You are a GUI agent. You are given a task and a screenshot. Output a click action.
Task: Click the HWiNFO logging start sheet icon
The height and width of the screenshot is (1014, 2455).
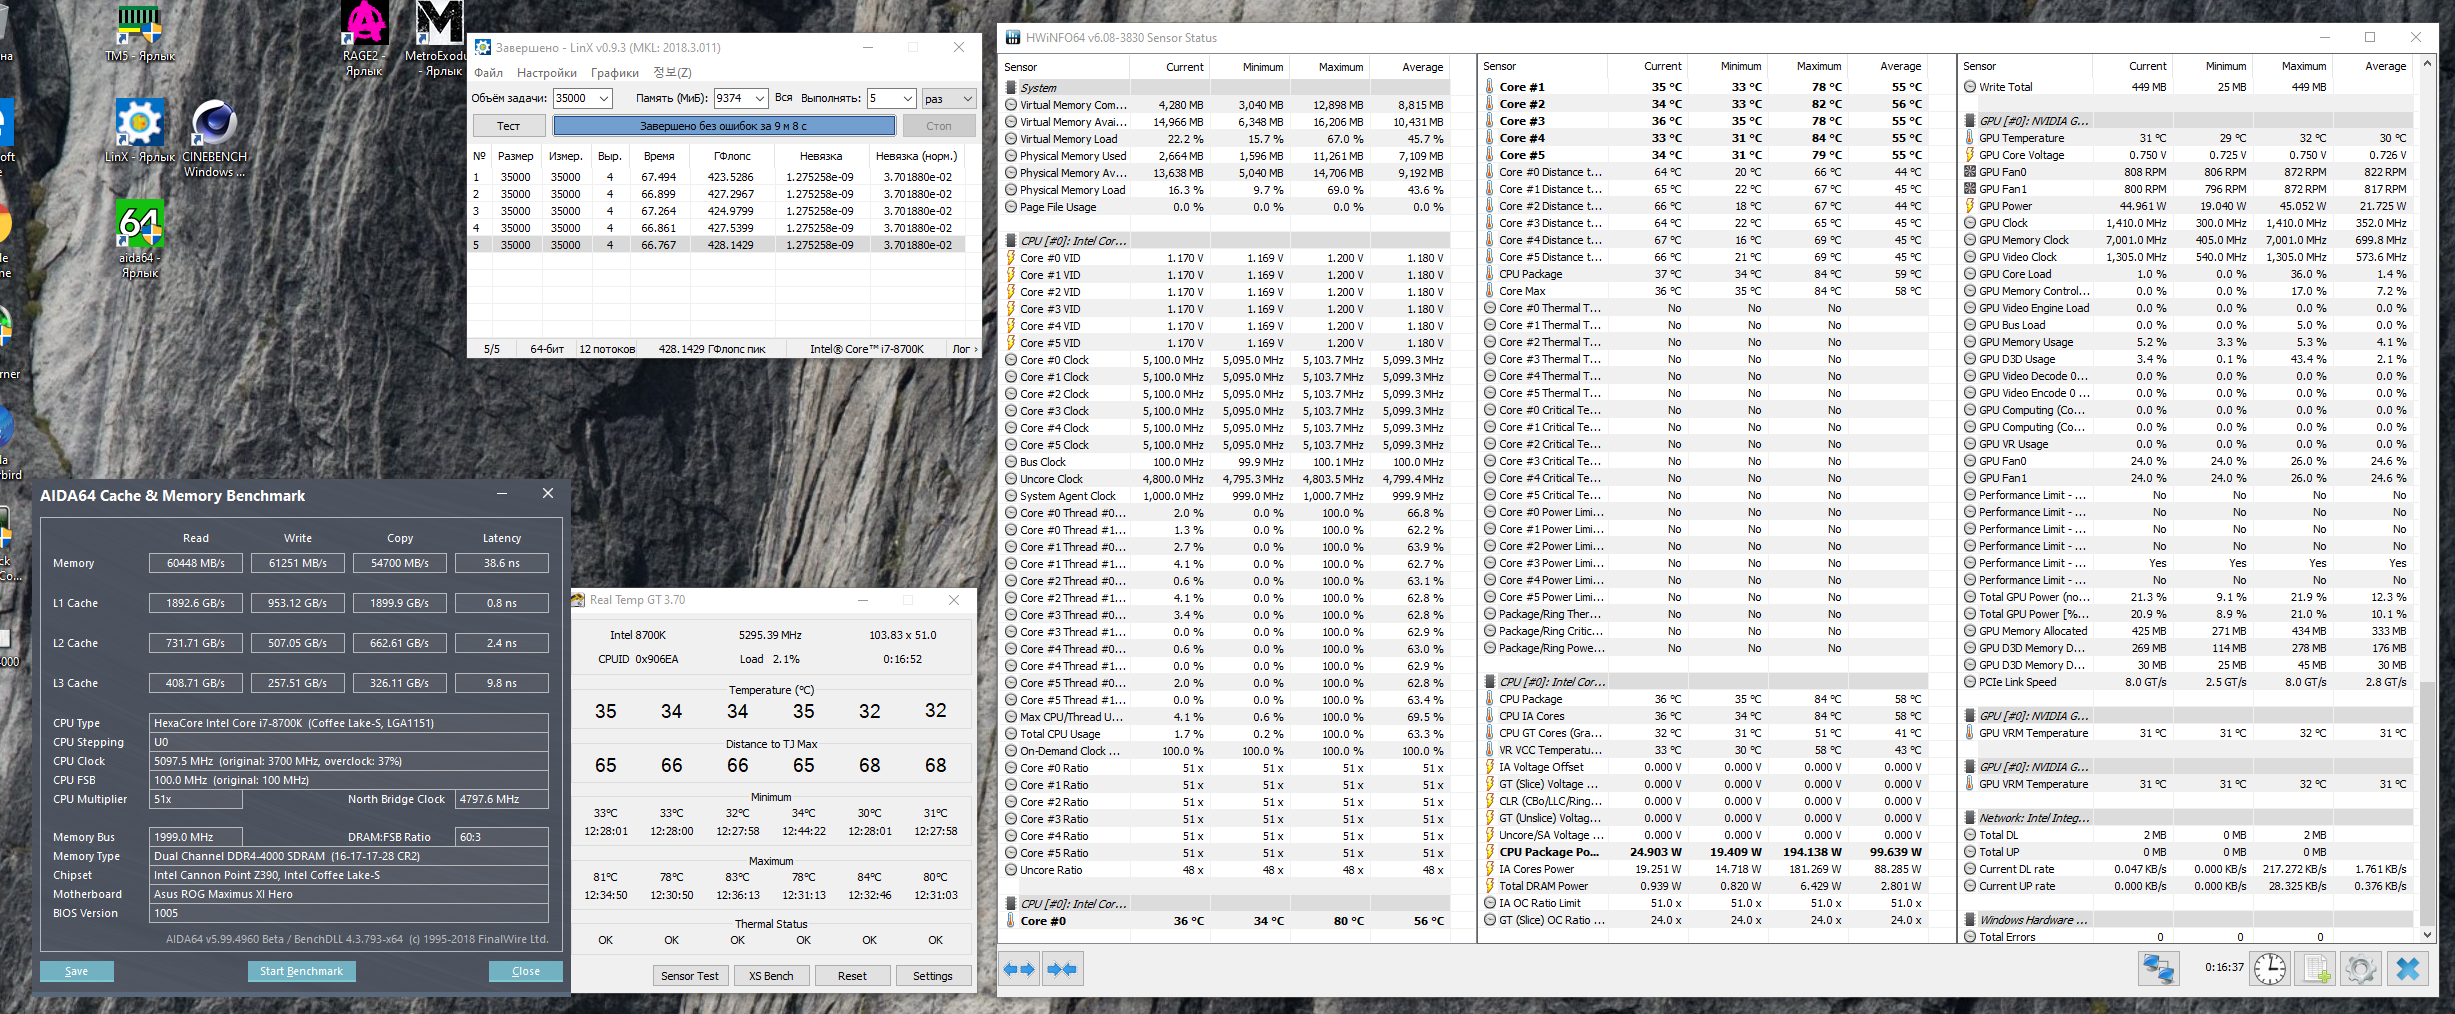pos(2317,969)
